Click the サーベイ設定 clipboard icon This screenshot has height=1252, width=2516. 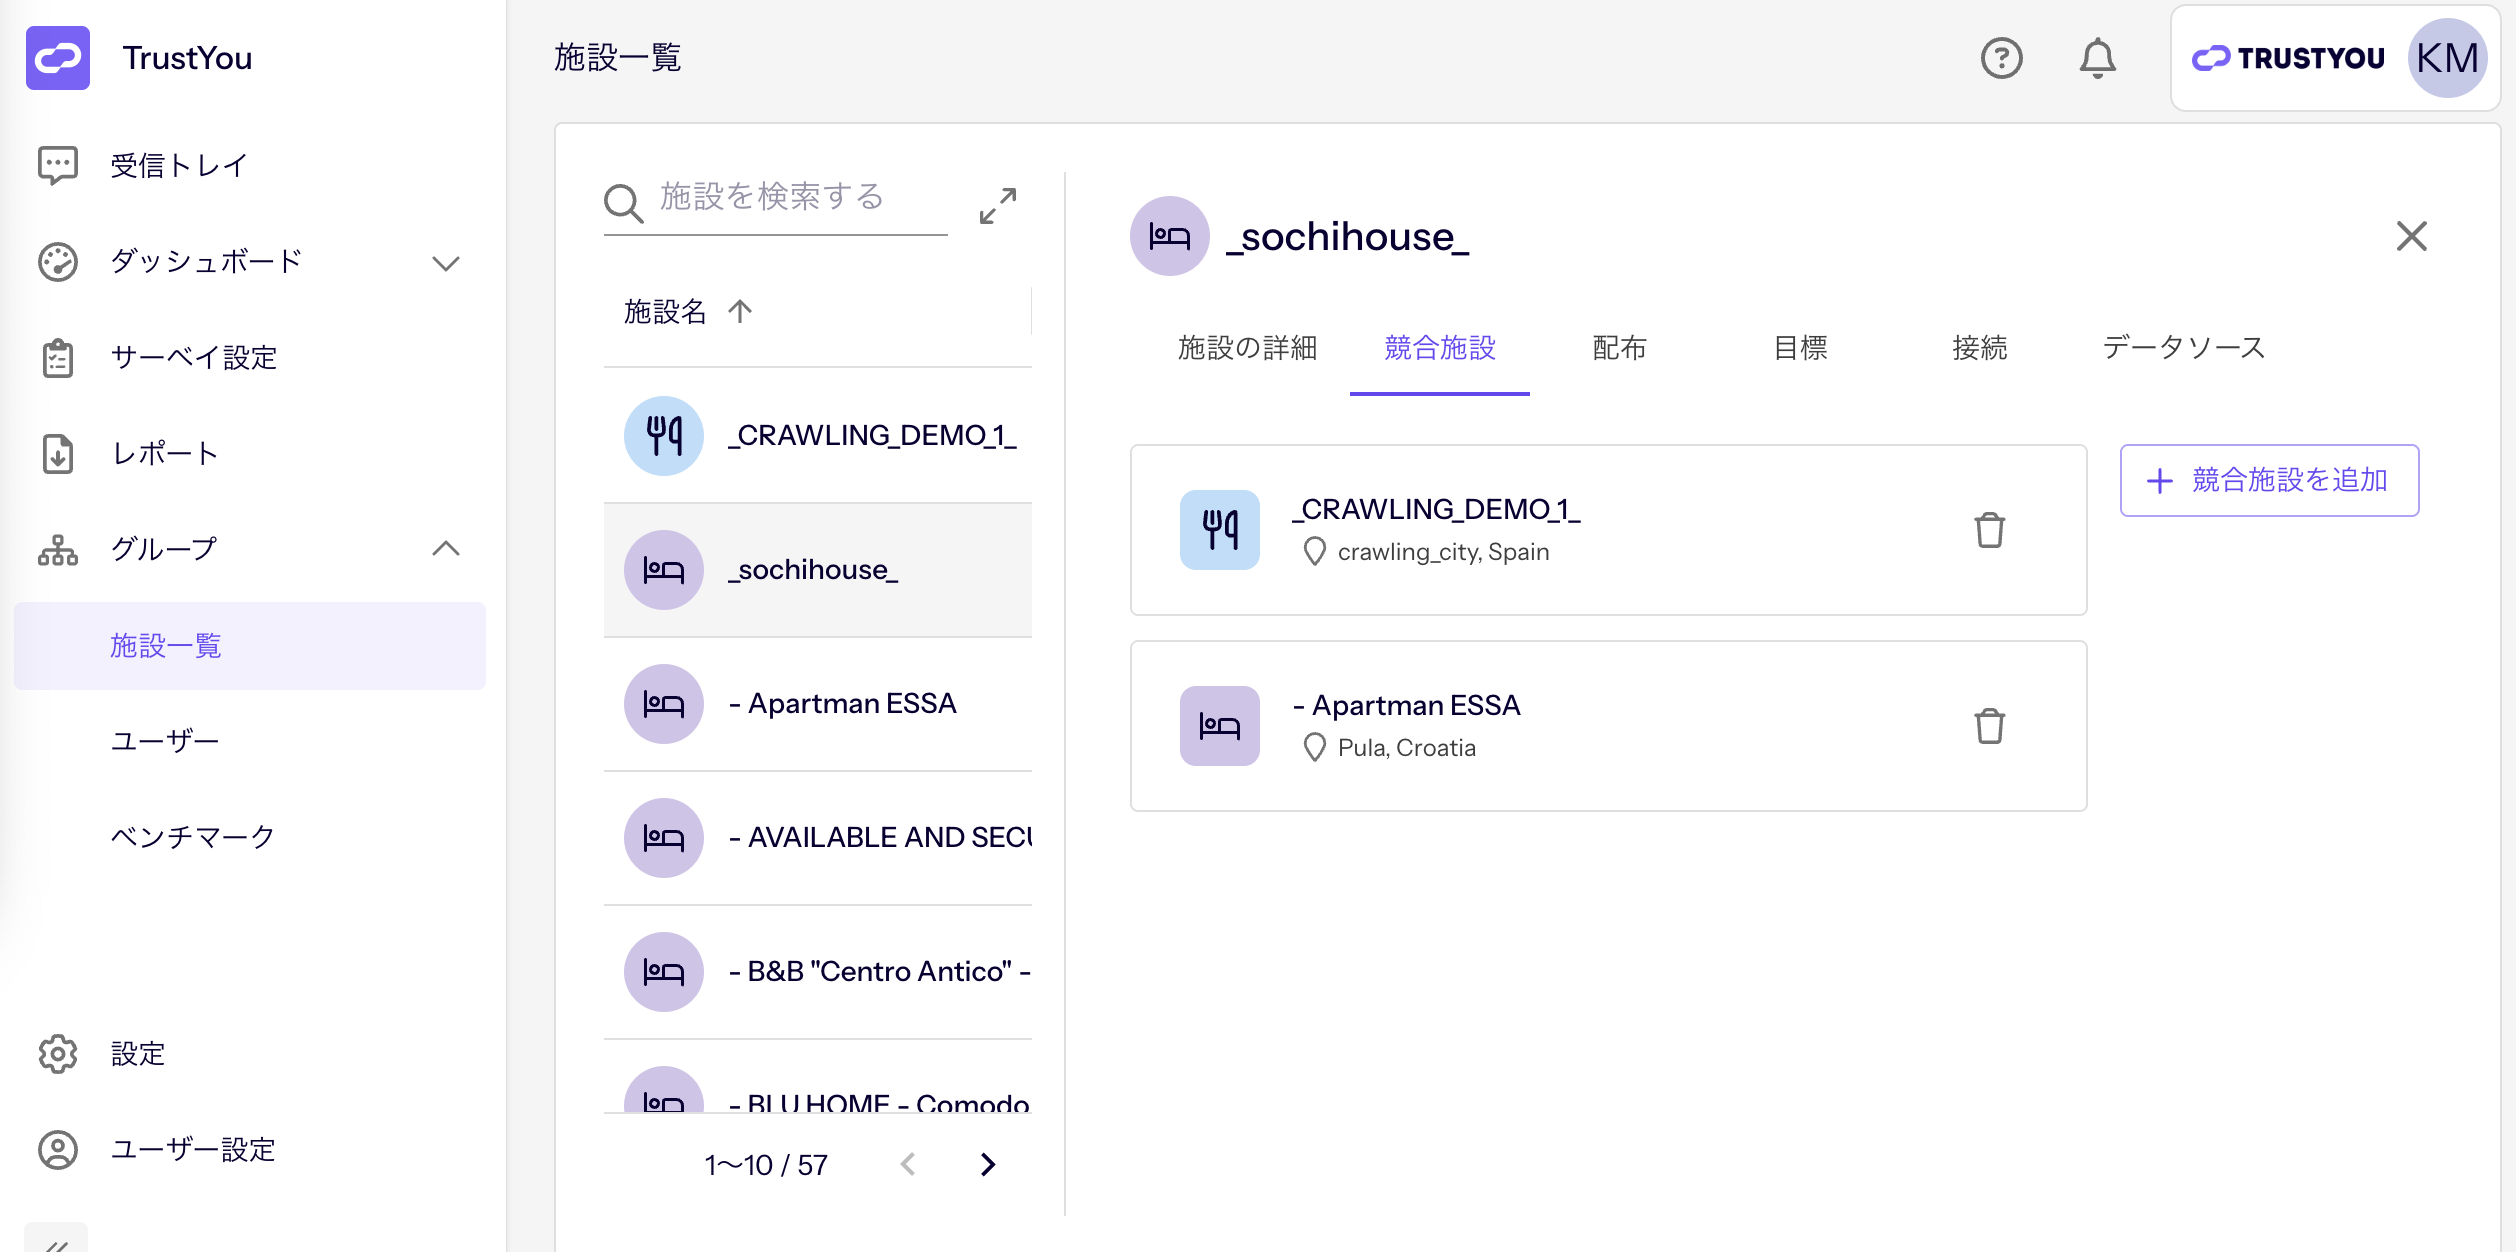[58, 358]
